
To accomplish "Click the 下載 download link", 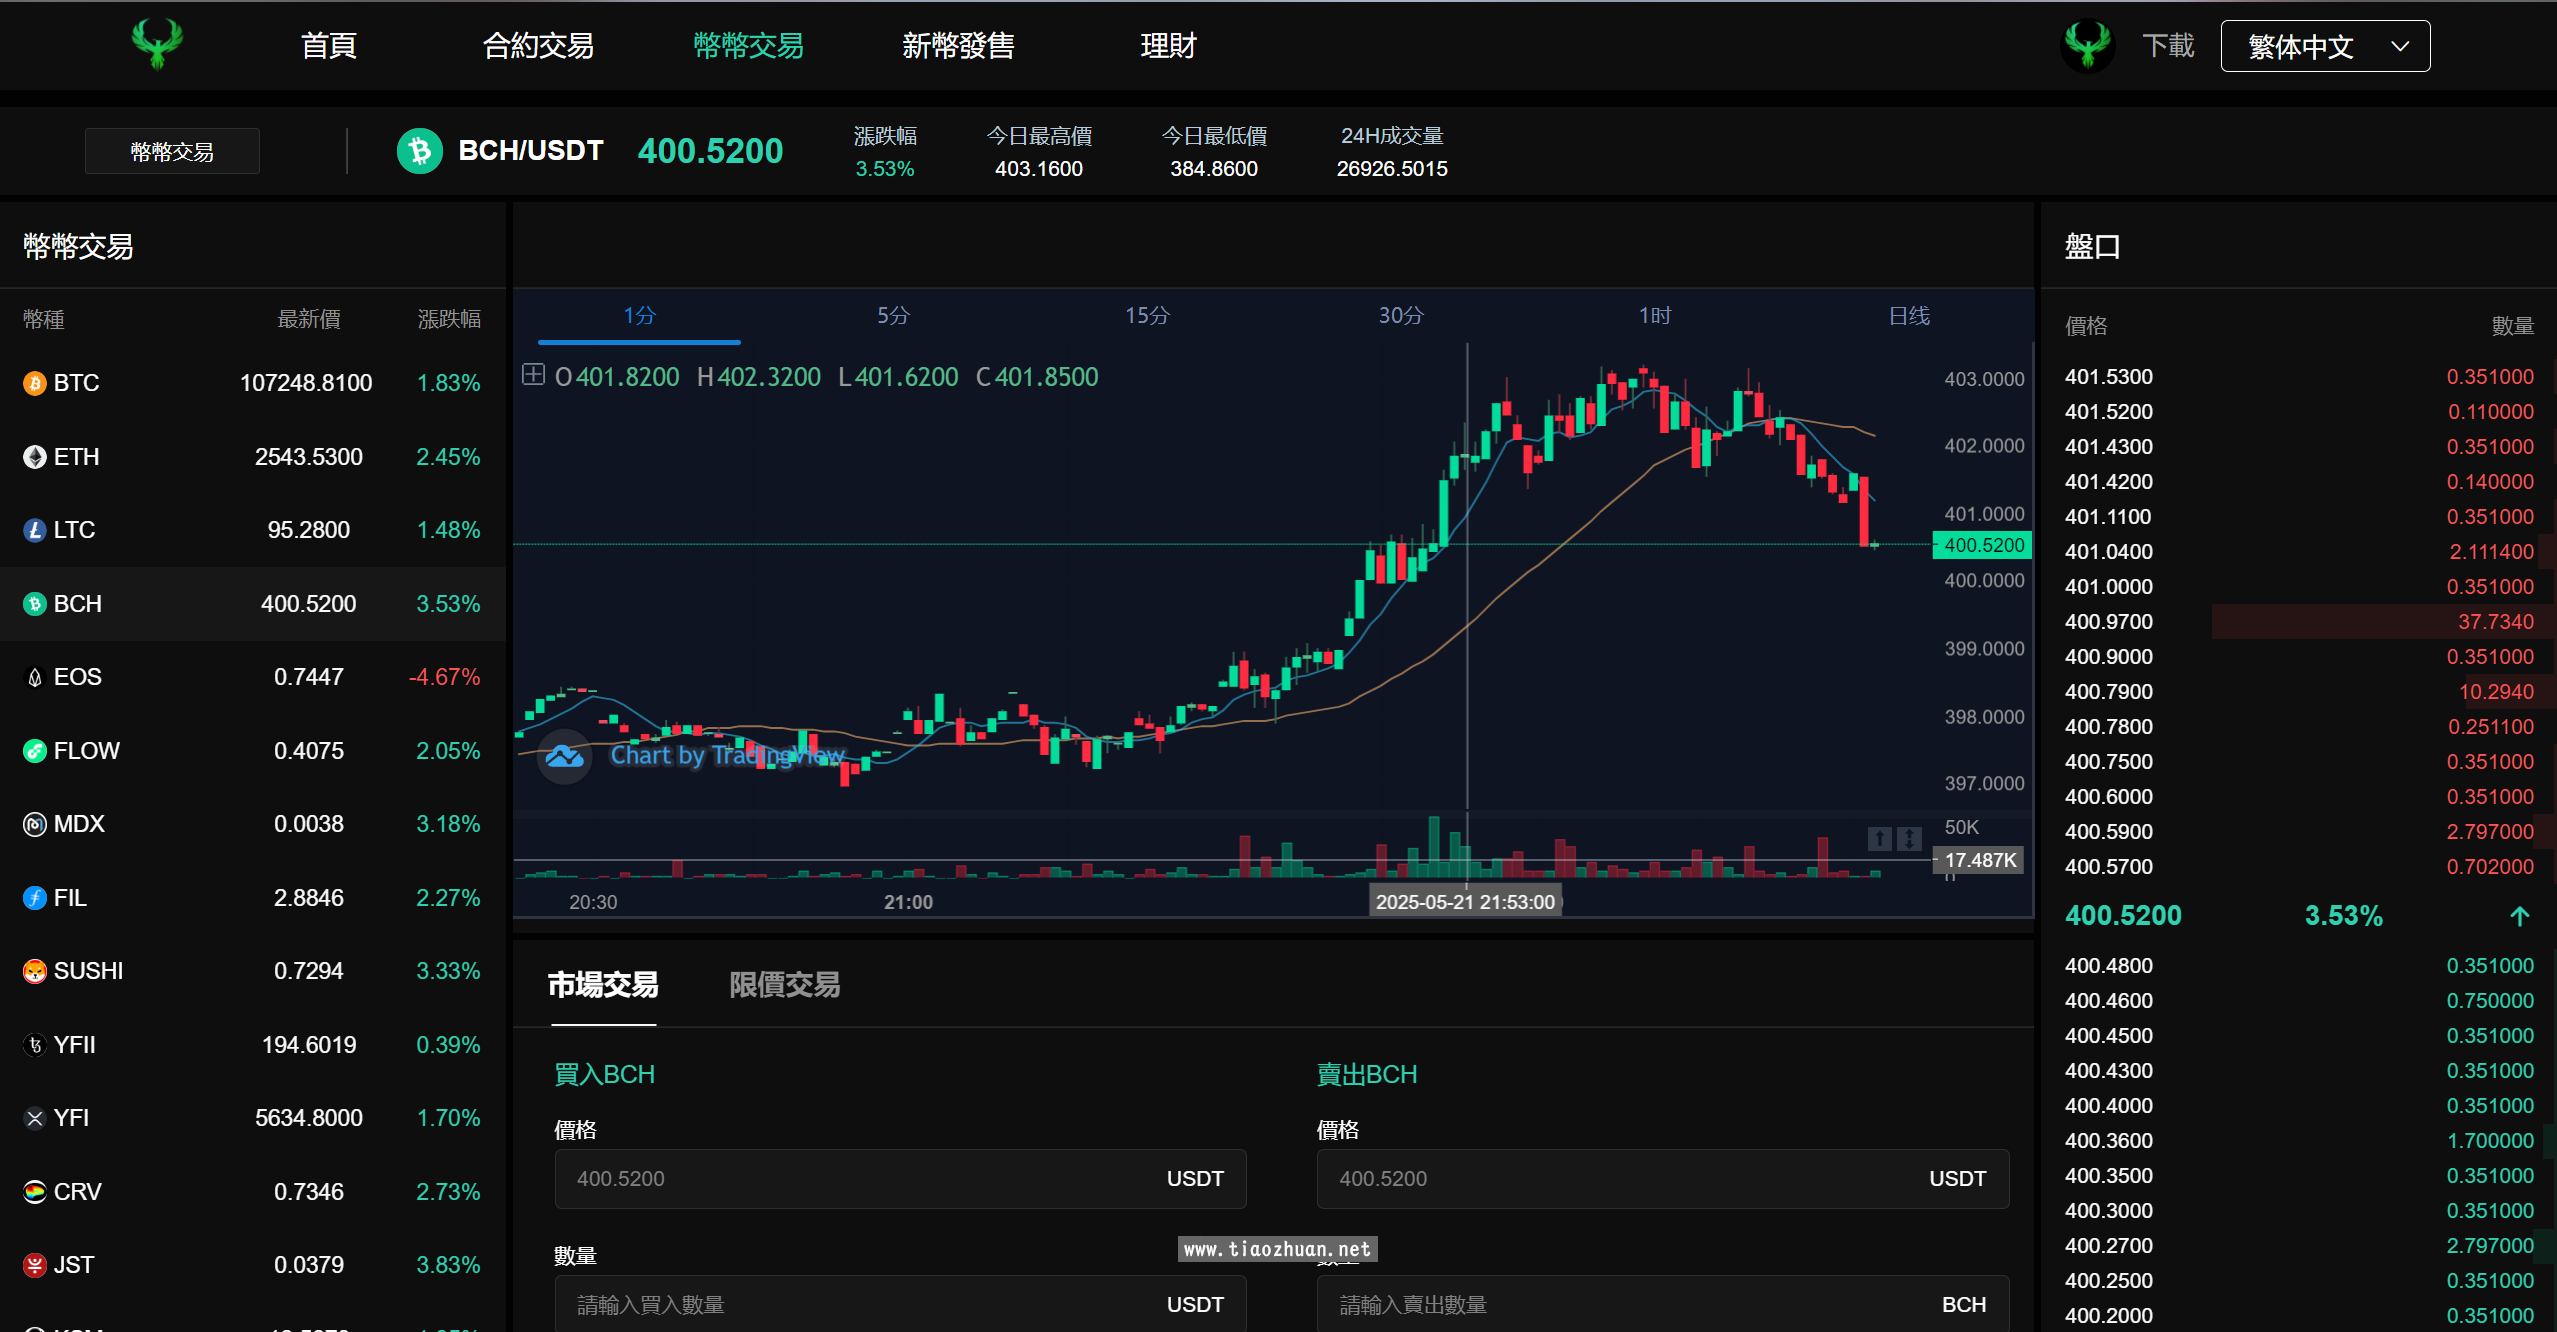I will 2167,46.
